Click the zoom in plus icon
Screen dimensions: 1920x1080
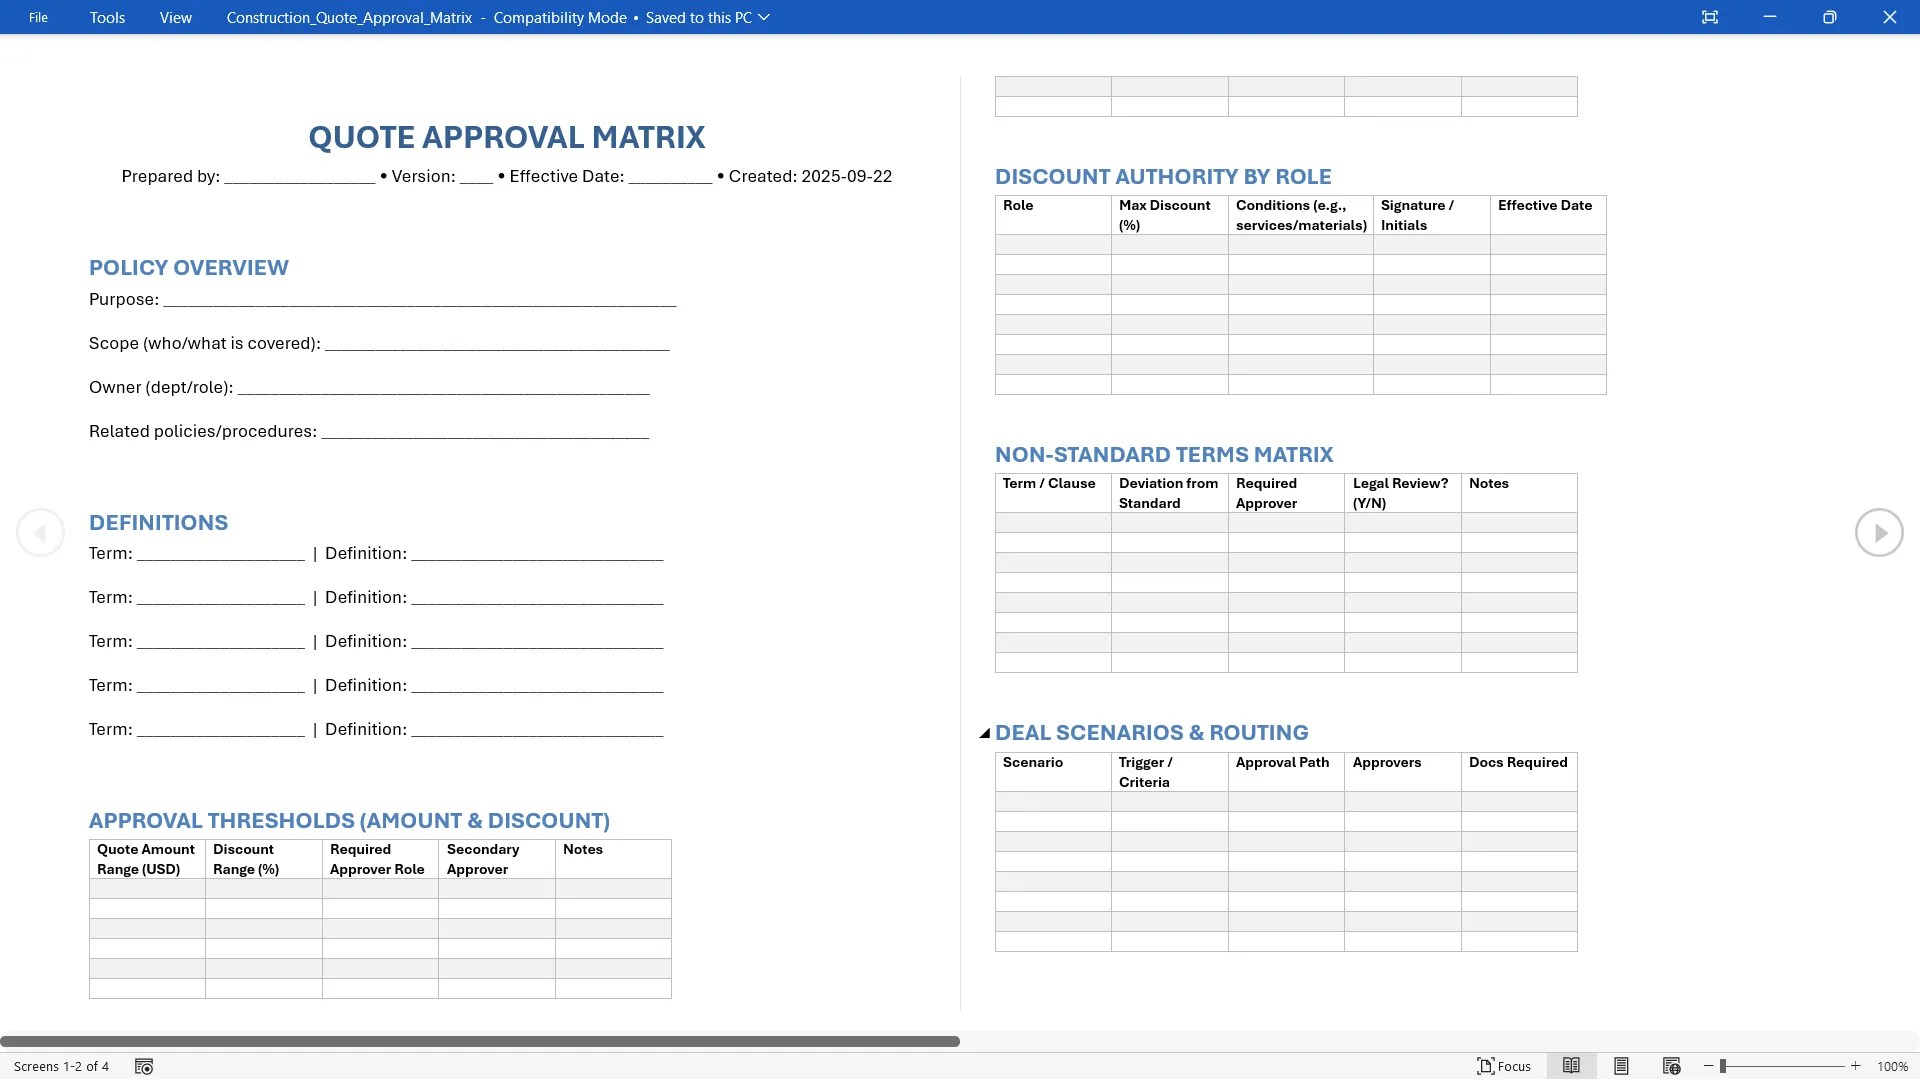[1856, 1066]
